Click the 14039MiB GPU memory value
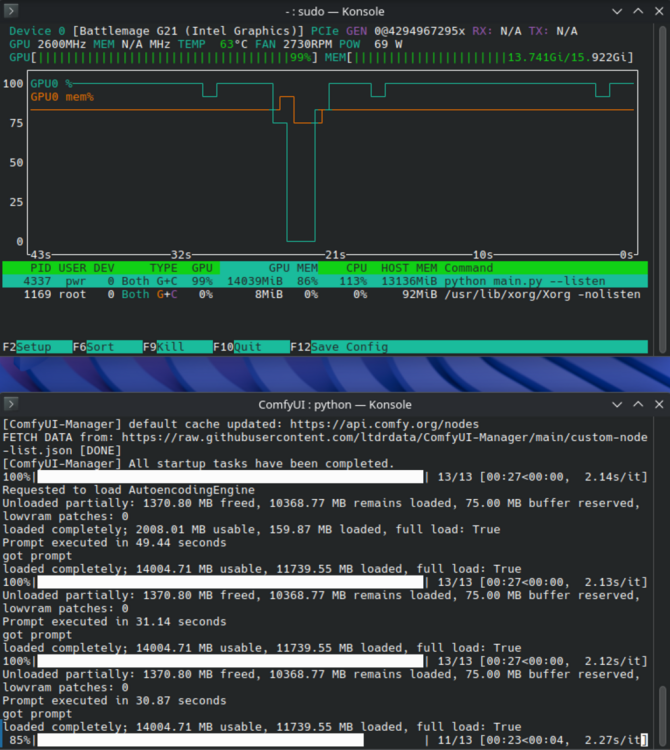Screen dimensions: 670x750 [254, 281]
